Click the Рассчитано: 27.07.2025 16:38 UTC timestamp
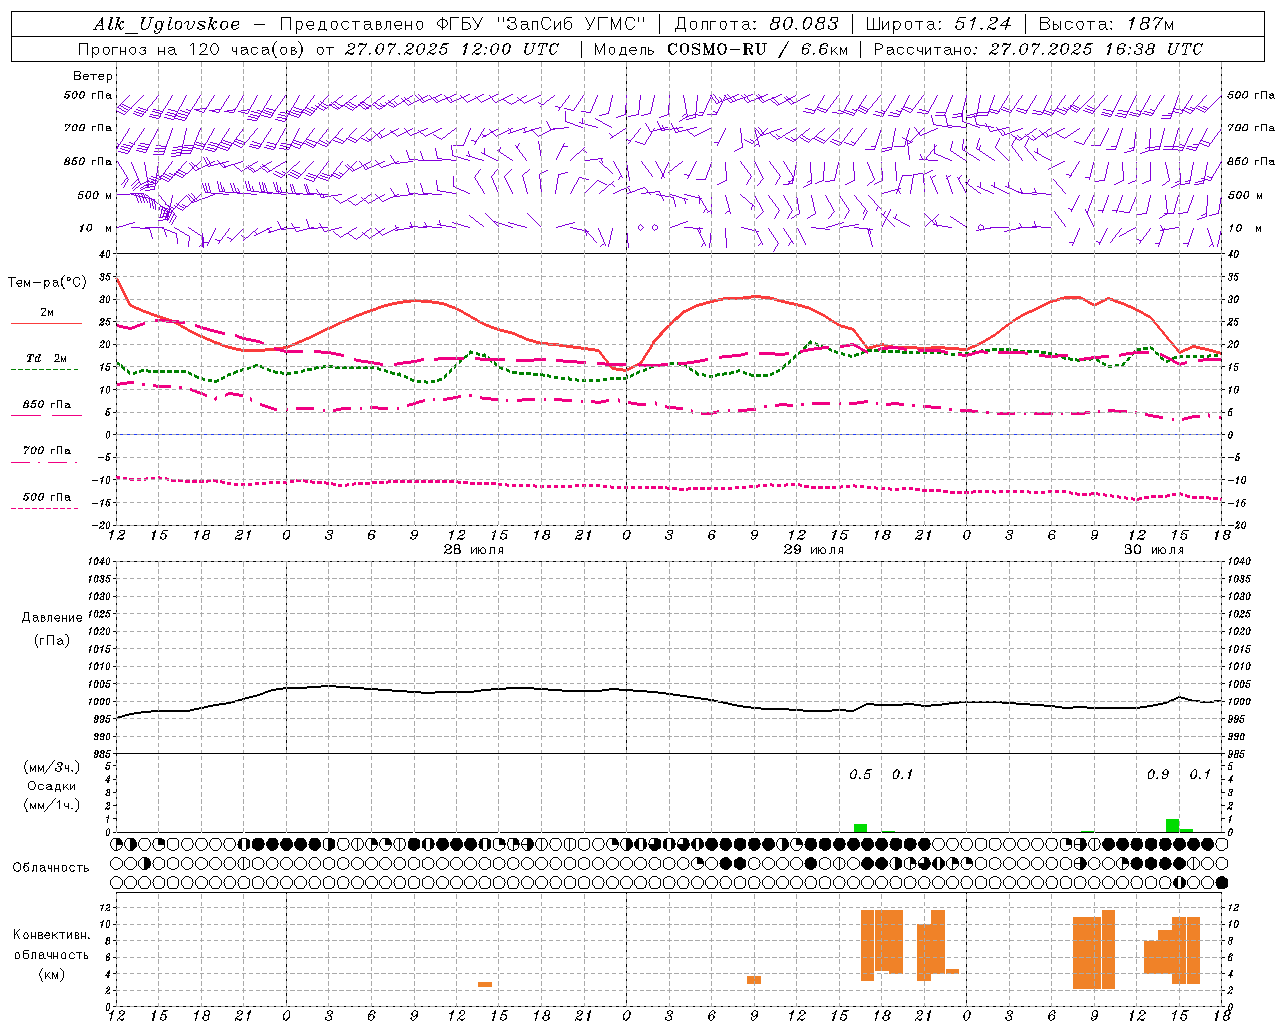 tap(1039, 49)
